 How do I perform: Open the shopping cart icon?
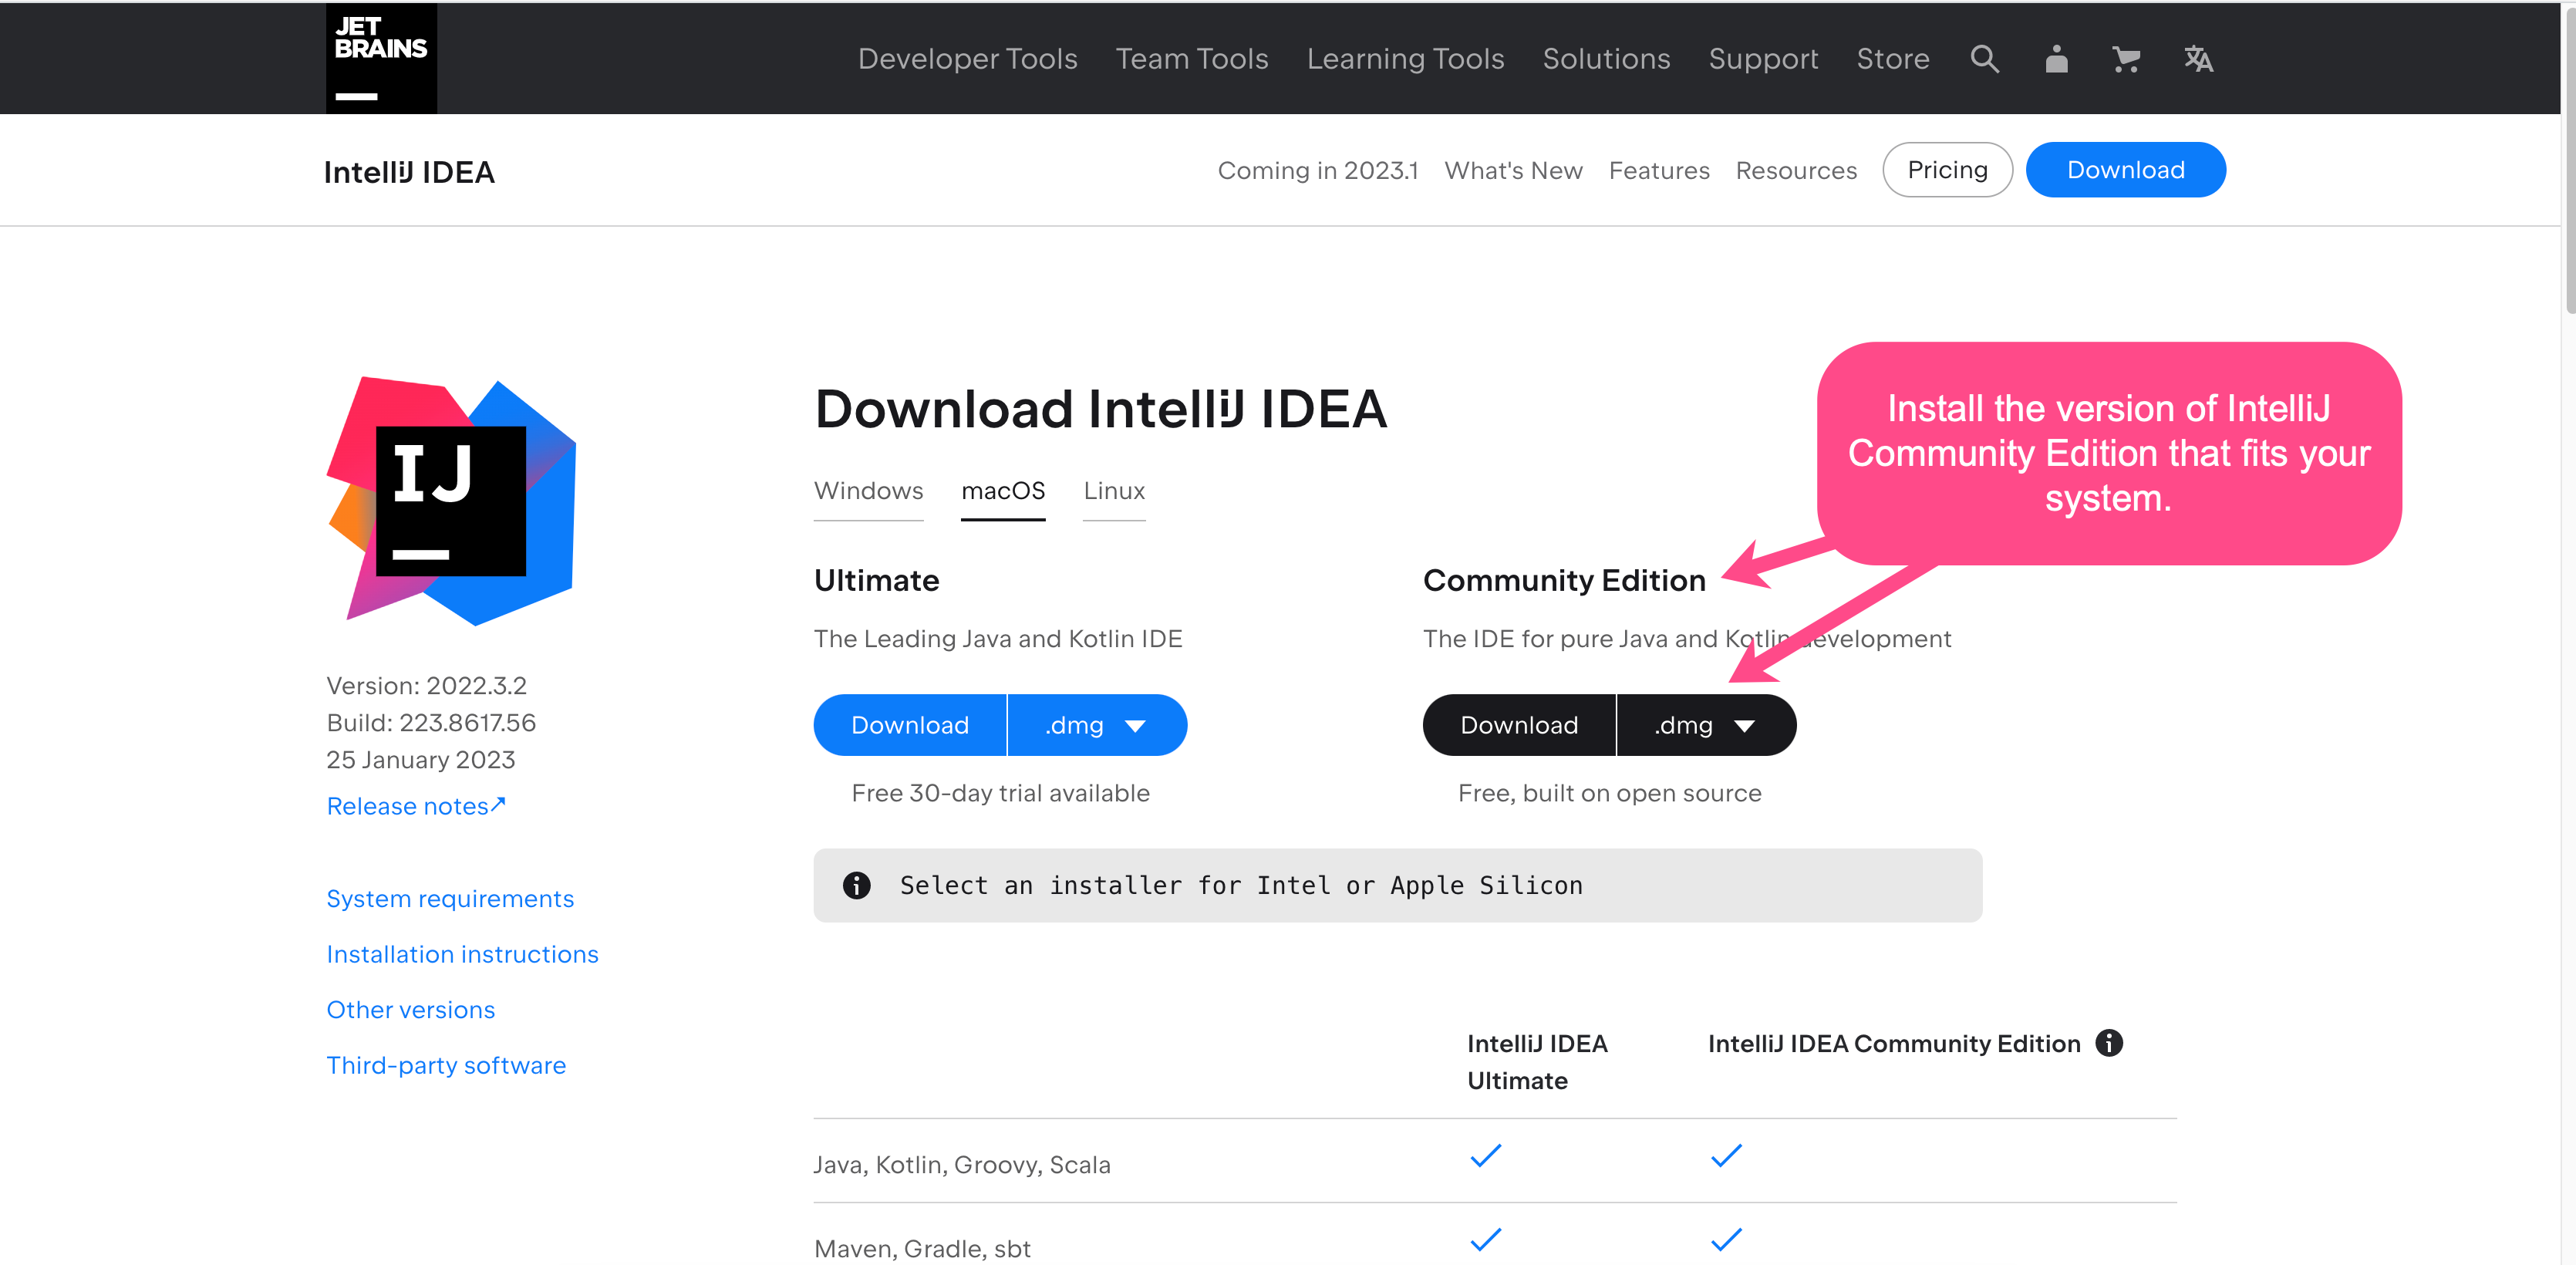pos(2126,59)
